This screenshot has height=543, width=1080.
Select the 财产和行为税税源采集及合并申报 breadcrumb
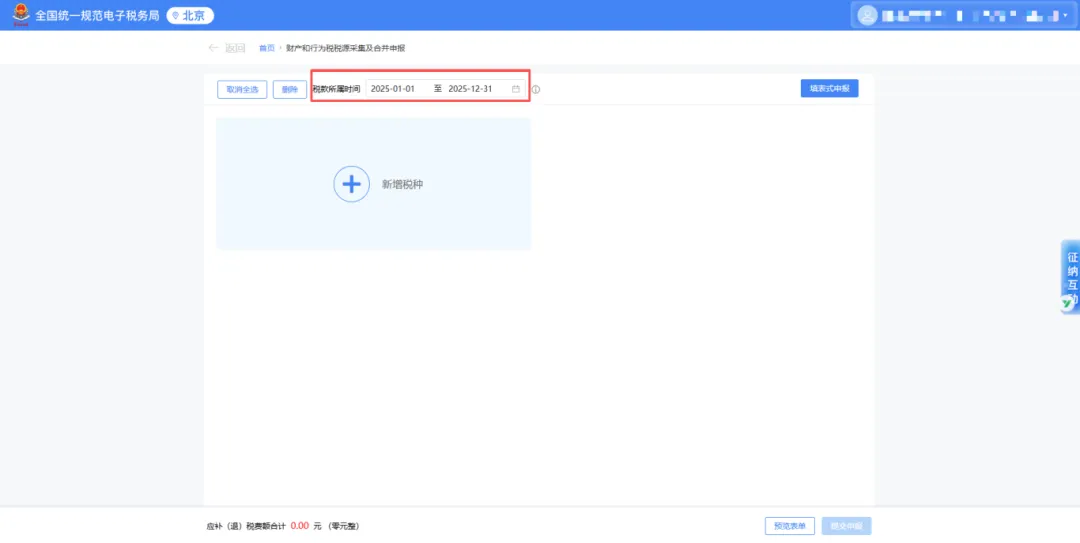click(x=346, y=48)
